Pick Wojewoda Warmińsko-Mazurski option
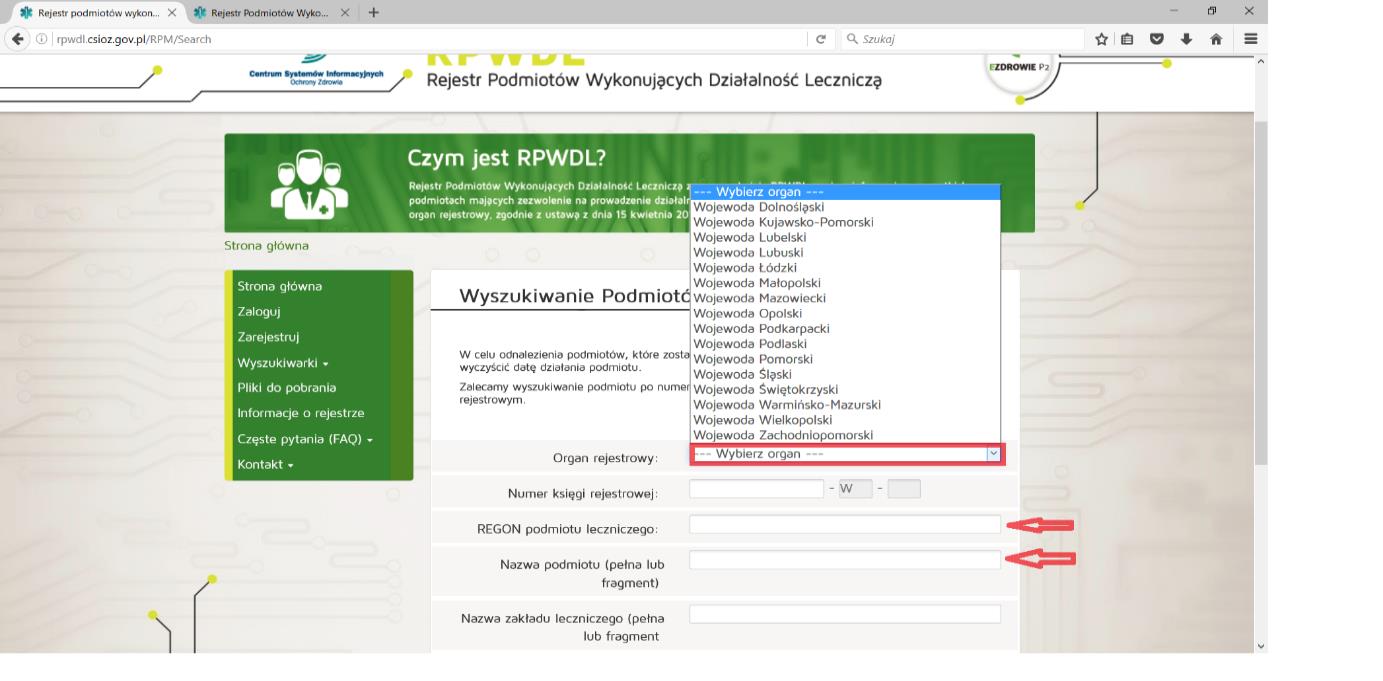 click(x=845, y=404)
